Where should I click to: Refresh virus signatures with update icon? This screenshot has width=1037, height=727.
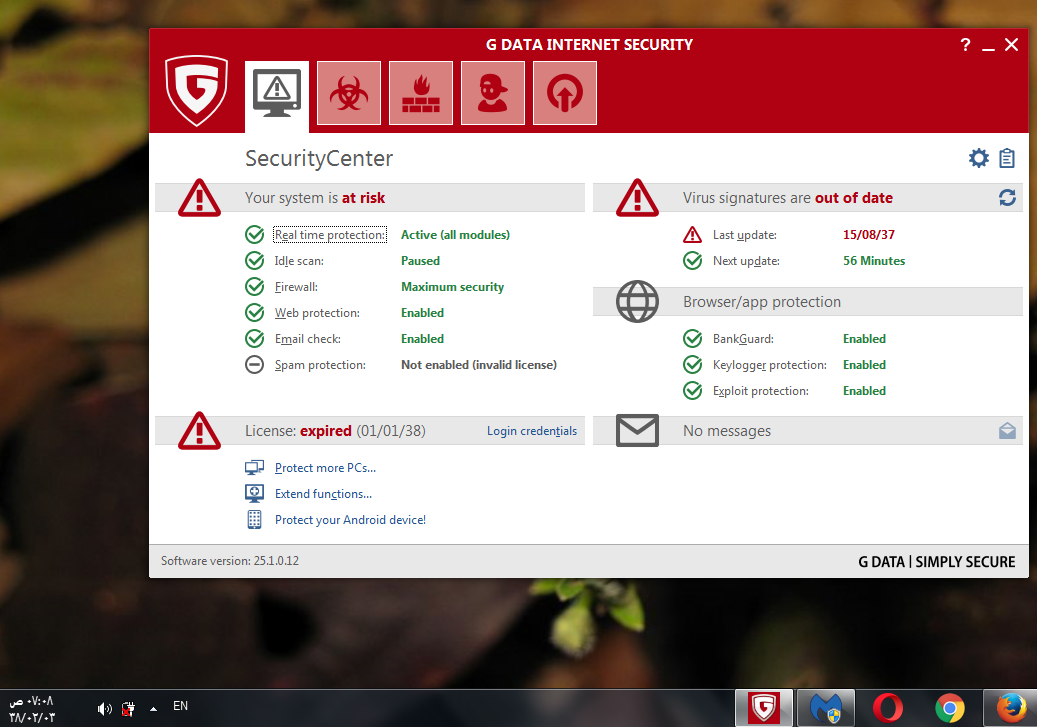(x=1007, y=198)
